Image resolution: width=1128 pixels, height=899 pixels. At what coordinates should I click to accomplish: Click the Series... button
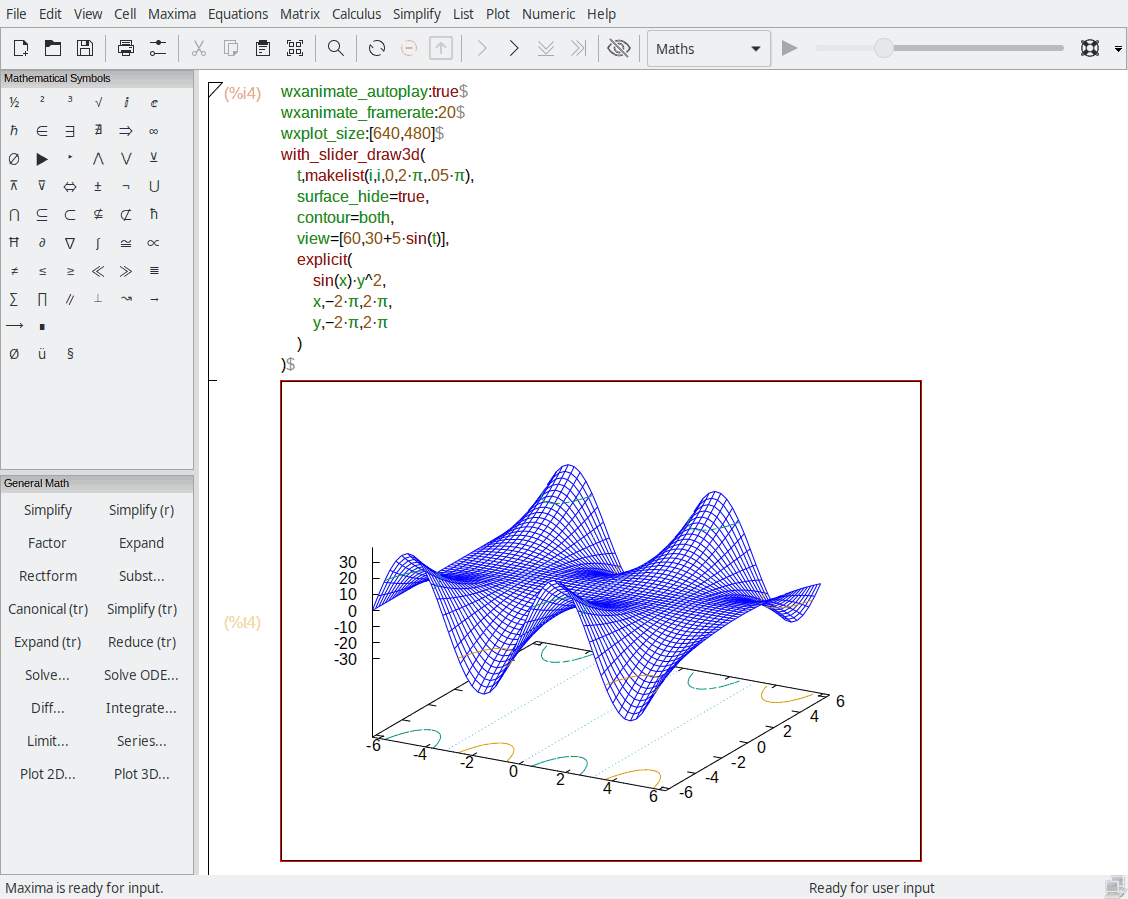pos(141,741)
